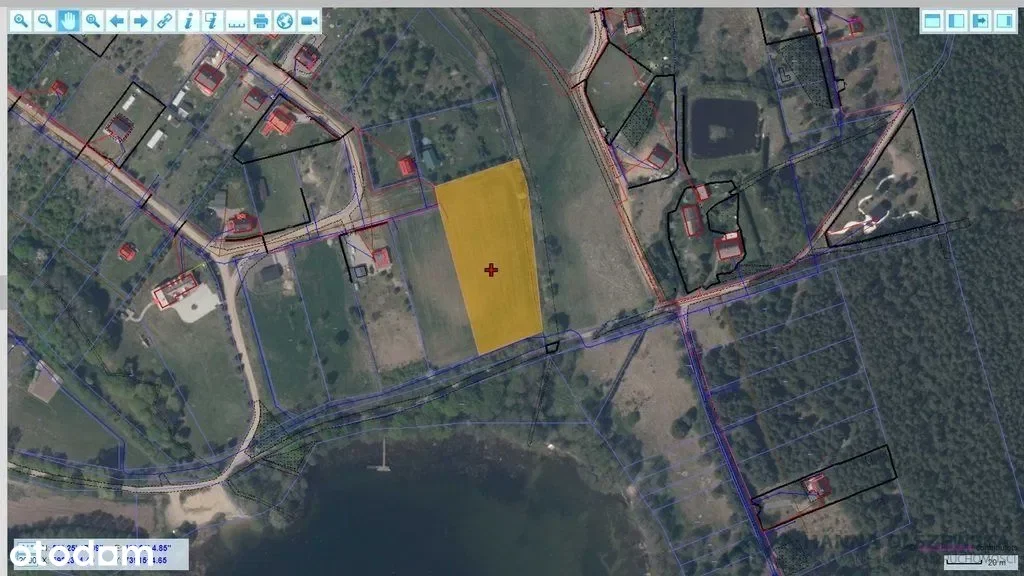1024x576 pixels.
Task: Toggle the right side panel button
Action: 1003,20
